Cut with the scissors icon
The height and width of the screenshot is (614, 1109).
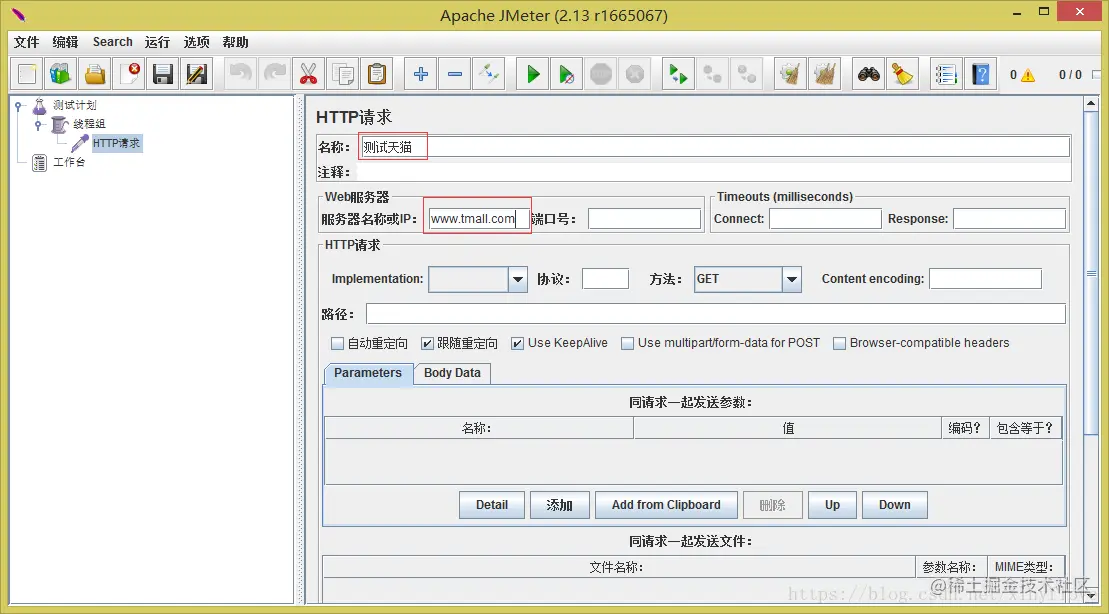[x=308, y=74]
